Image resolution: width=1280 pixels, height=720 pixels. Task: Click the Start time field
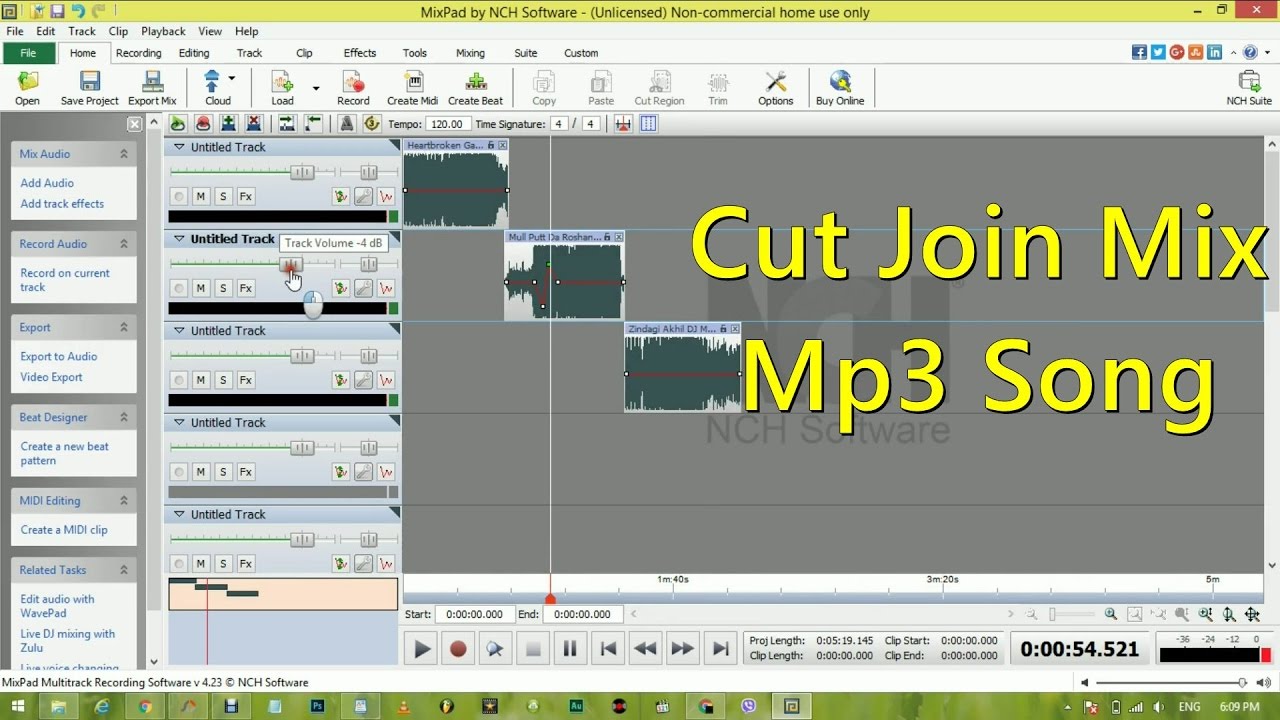[x=474, y=615]
